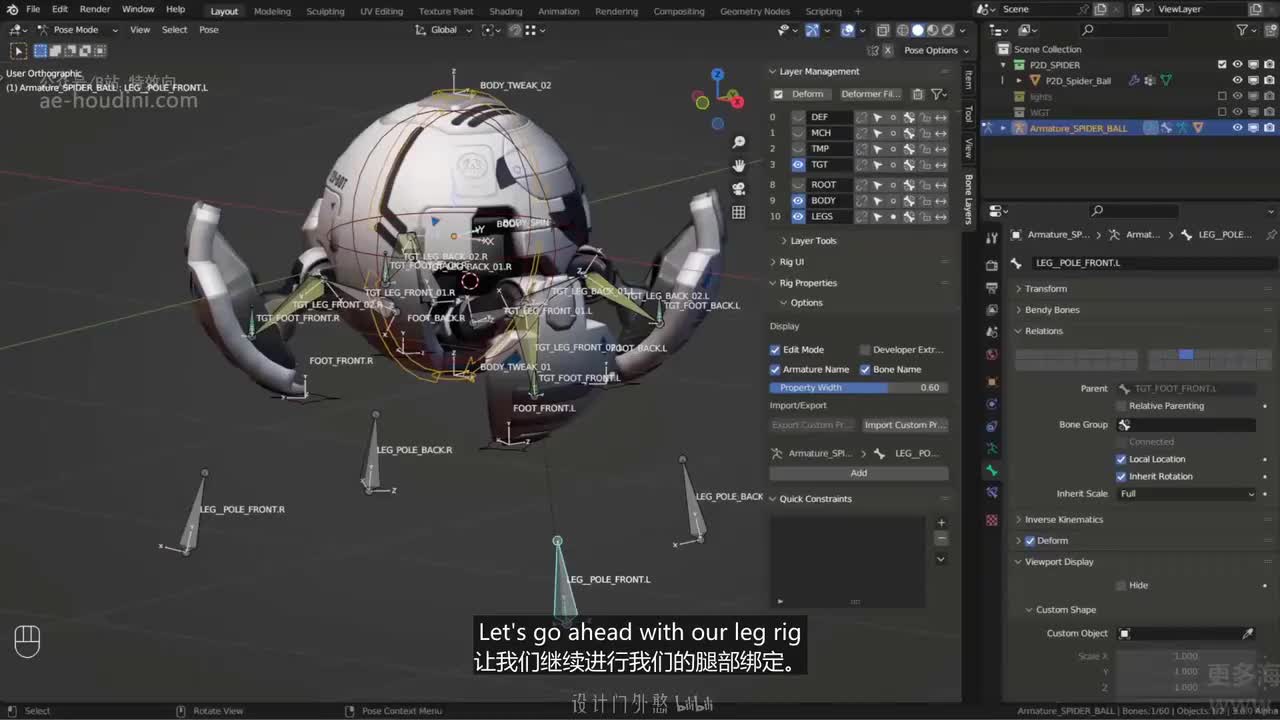Open the World properties tab icon
Viewport: 1280px width, 720px height.
(992, 354)
